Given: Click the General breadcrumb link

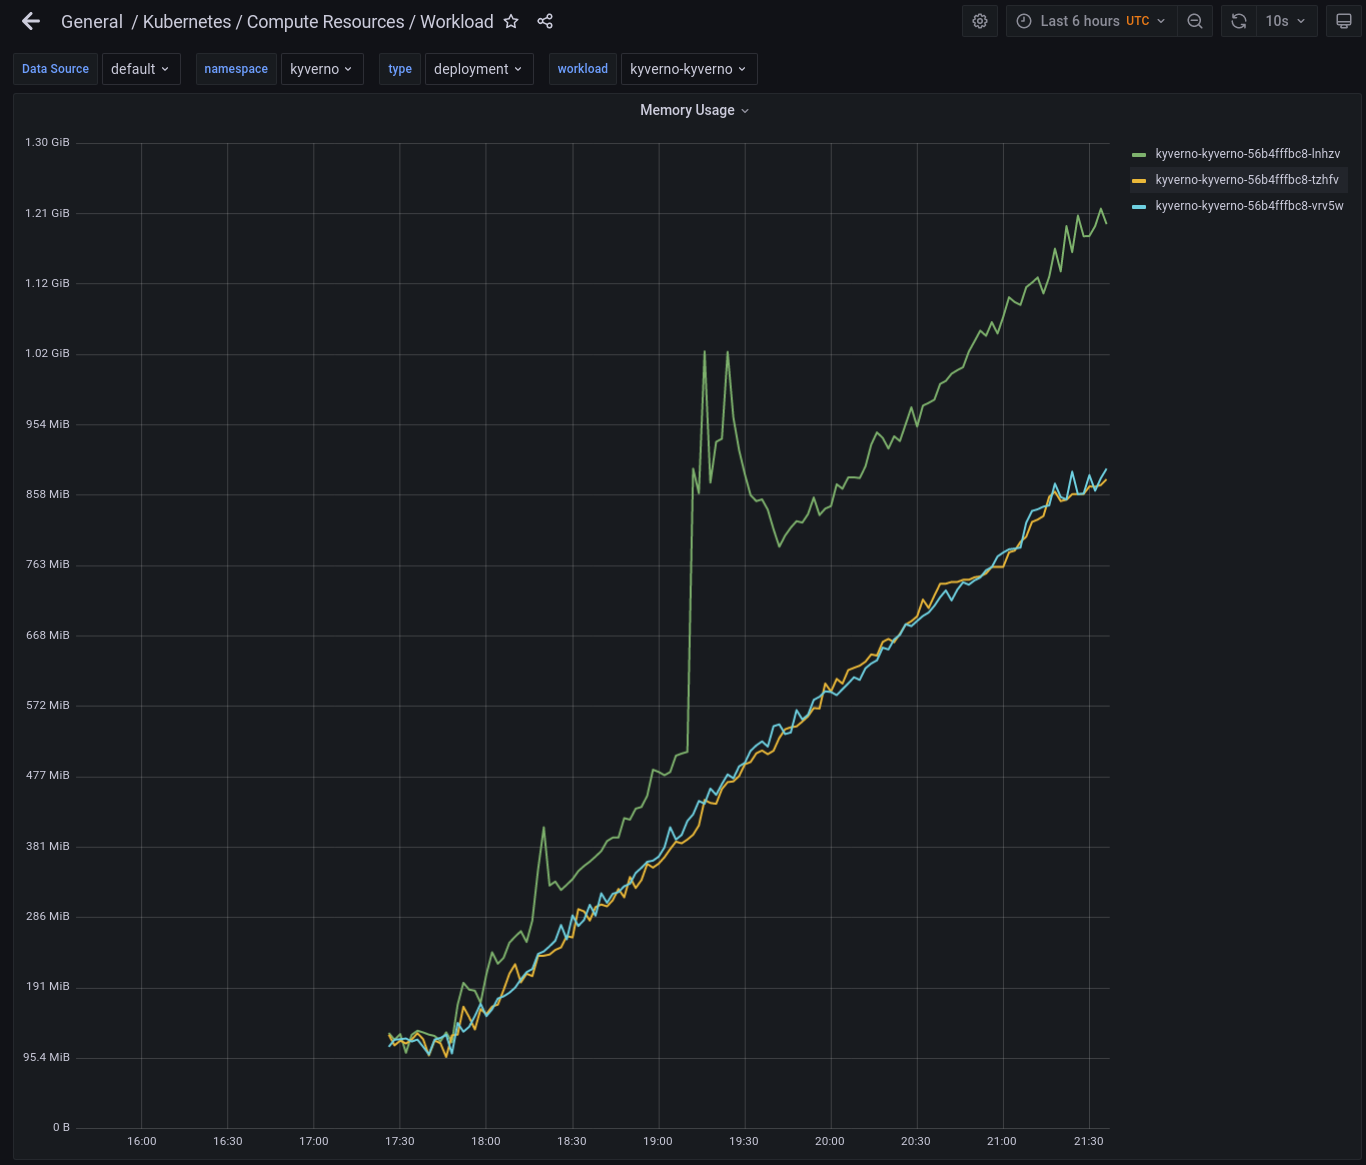Looking at the screenshot, I should (x=92, y=21).
